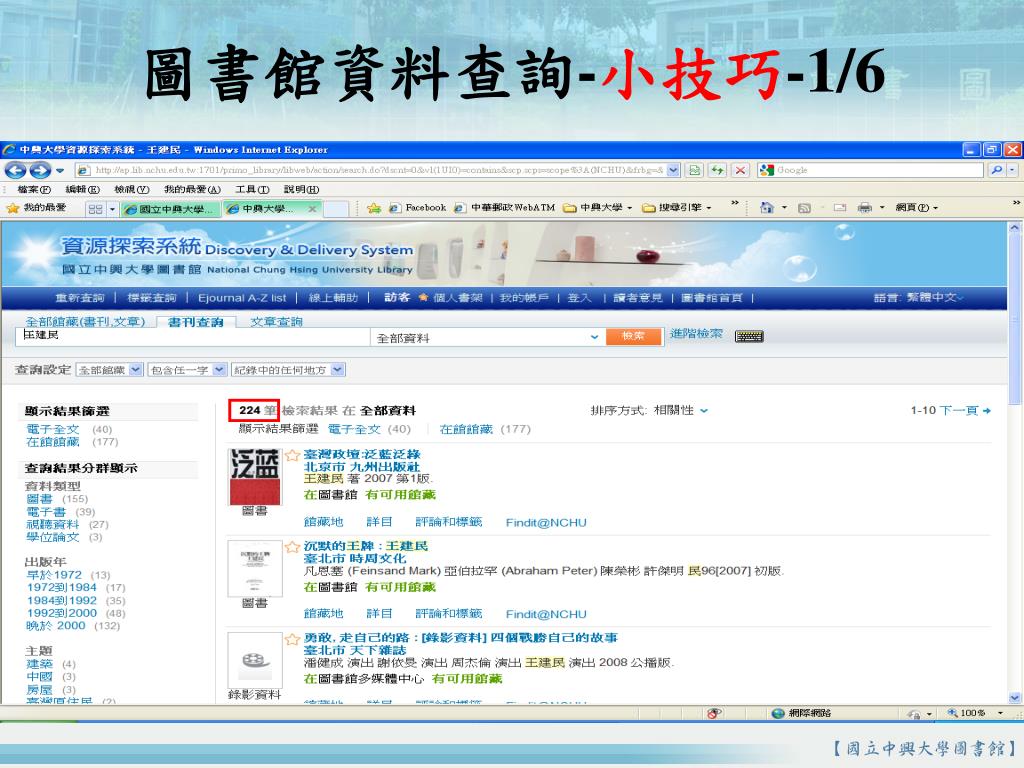The height and width of the screenshot is (768, 1024).
Task: Open the 進階檢索 advanced search link
Action: click(696, 334)
